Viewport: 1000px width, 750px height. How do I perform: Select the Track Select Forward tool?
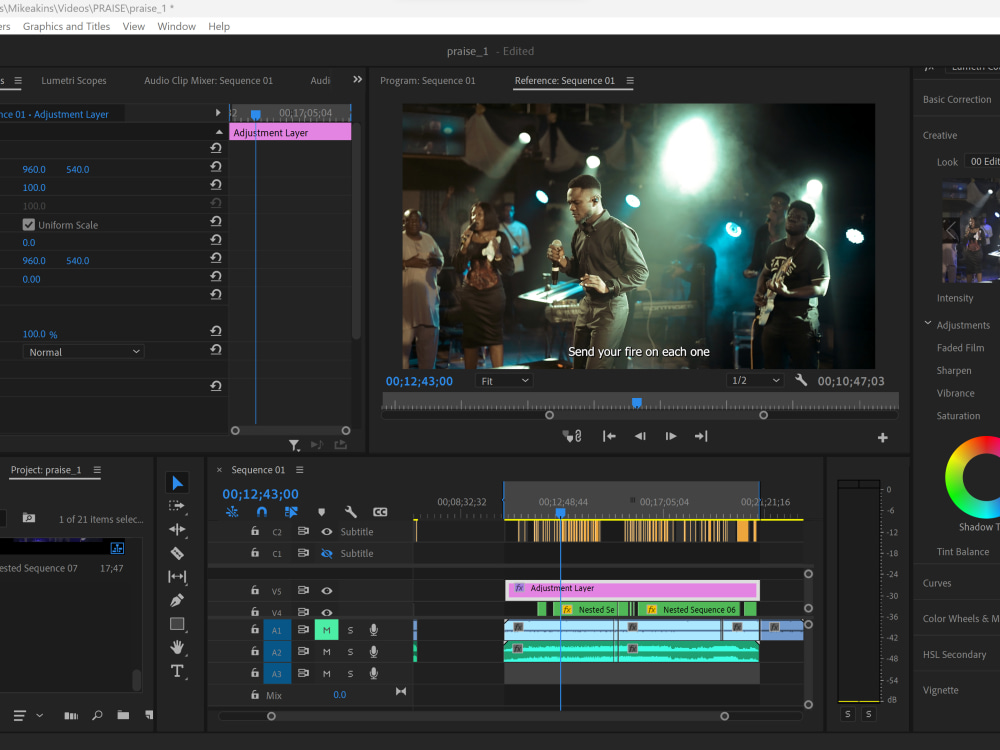tap(177, 504)
